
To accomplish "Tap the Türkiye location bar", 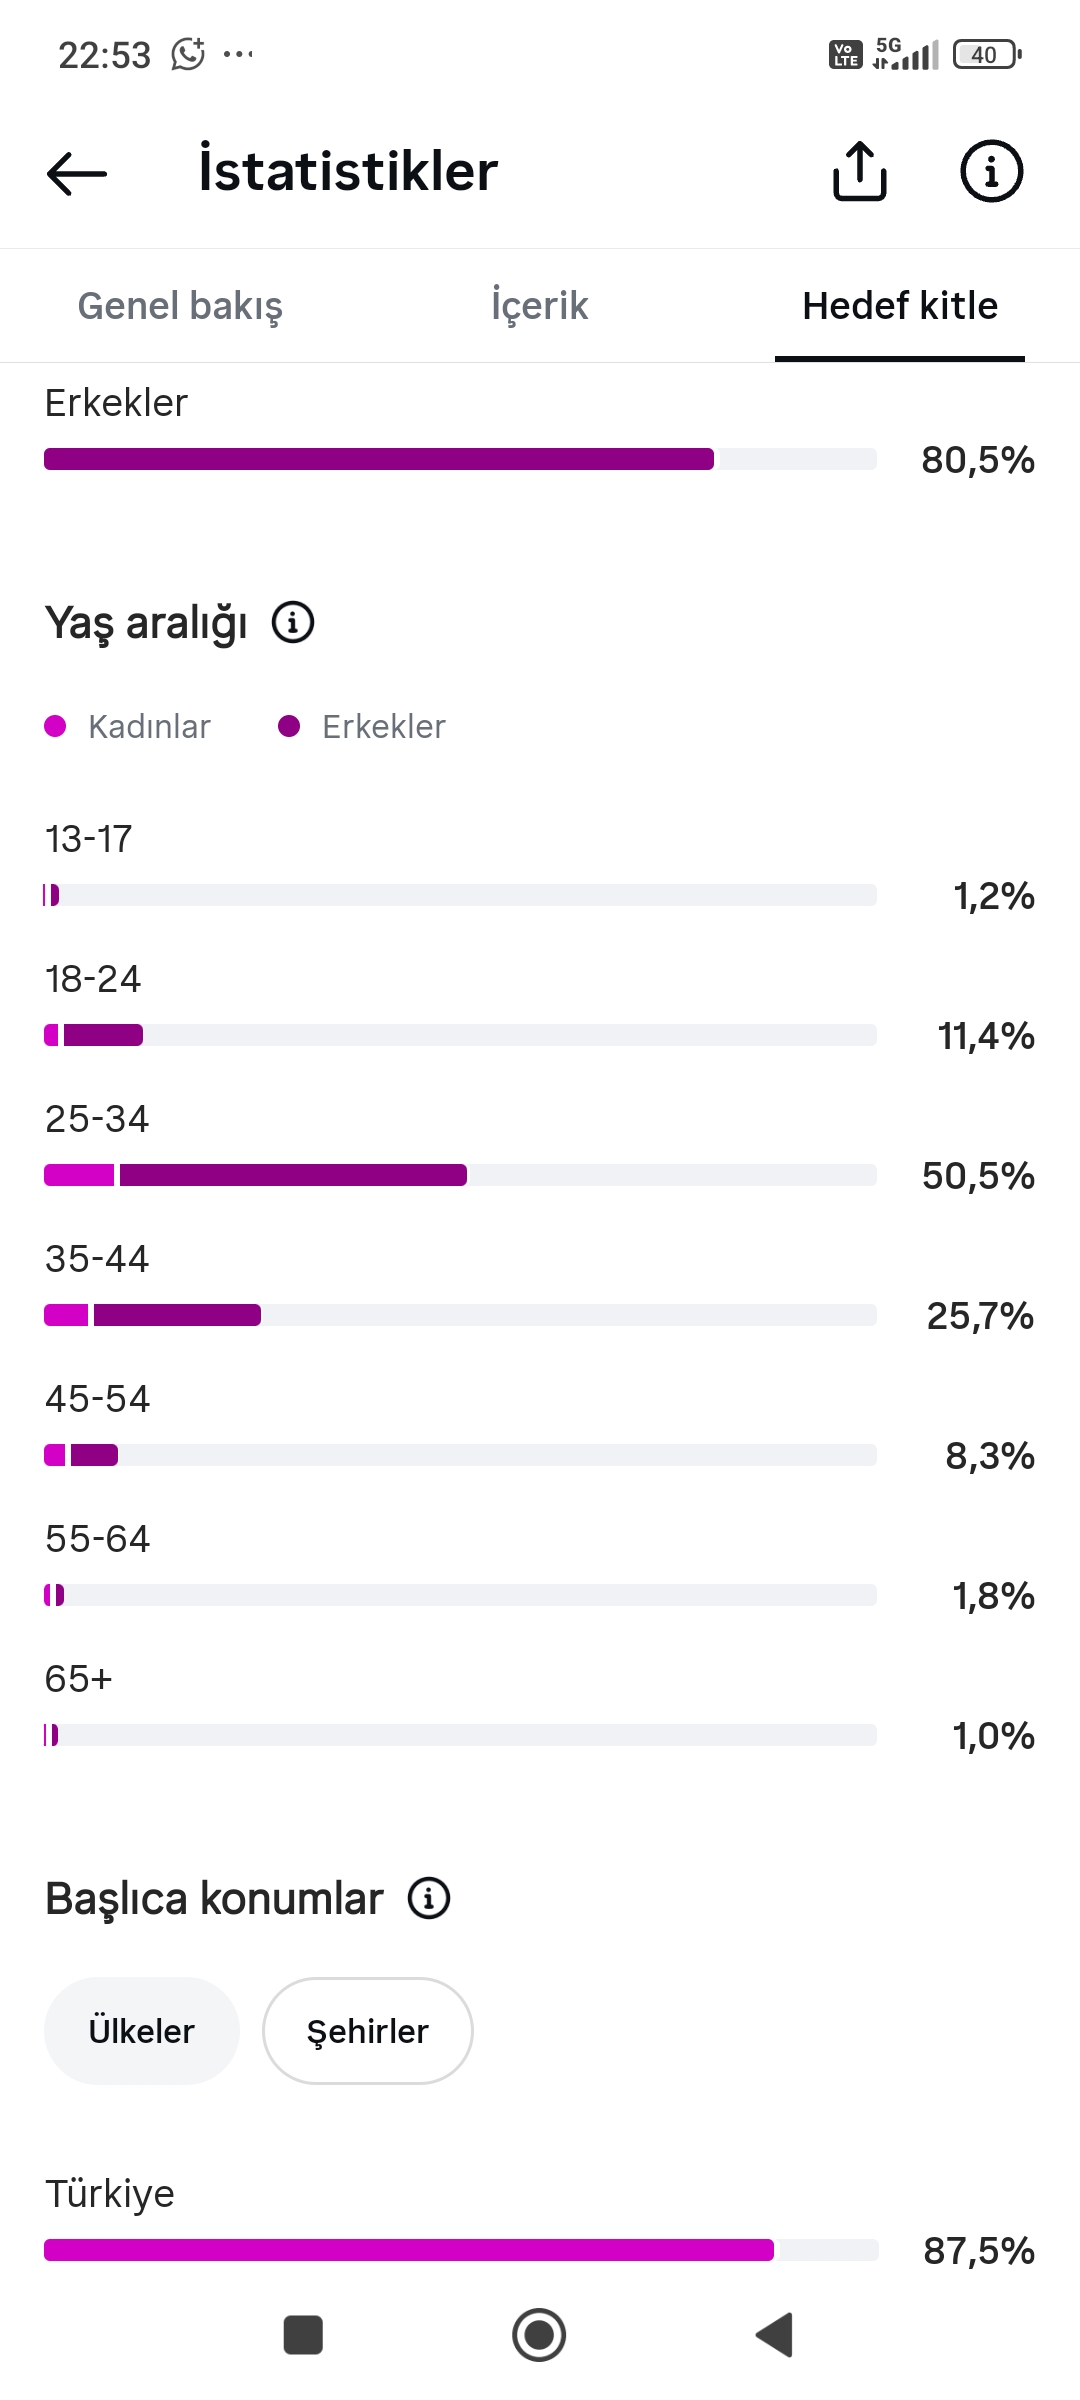I will pyautogui.click(x=460, y=2250).
